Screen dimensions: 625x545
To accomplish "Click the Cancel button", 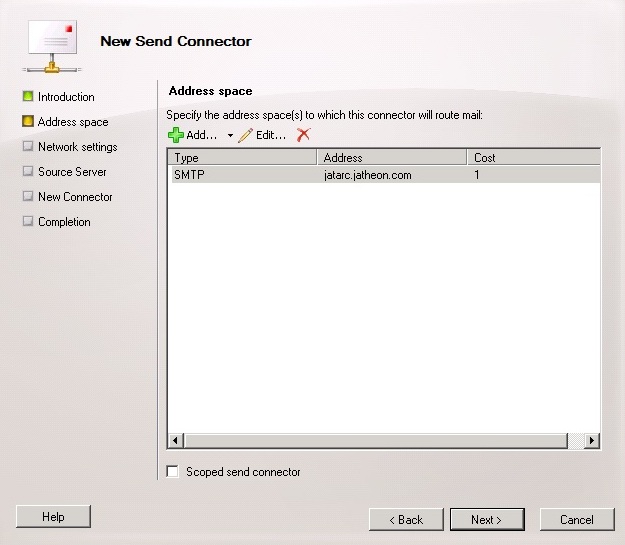I will (577, 519).
